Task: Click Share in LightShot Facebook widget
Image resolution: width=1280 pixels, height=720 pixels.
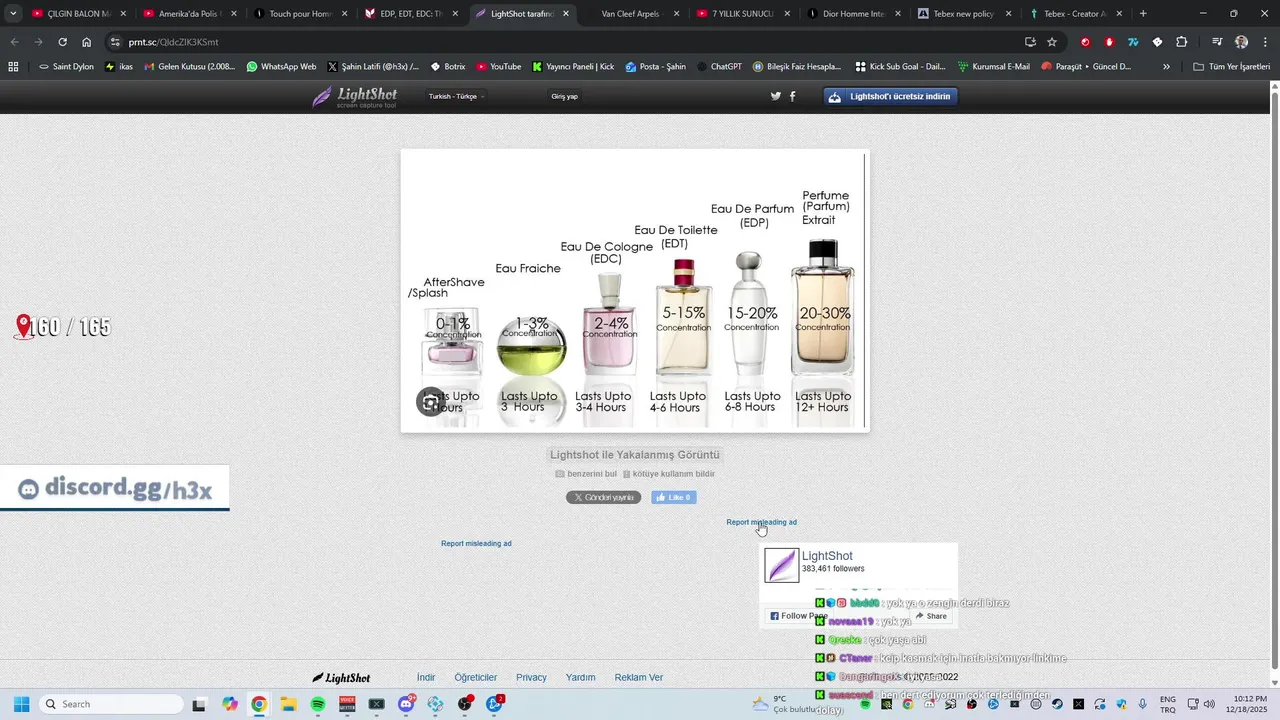Action: [x=930, y=616]
